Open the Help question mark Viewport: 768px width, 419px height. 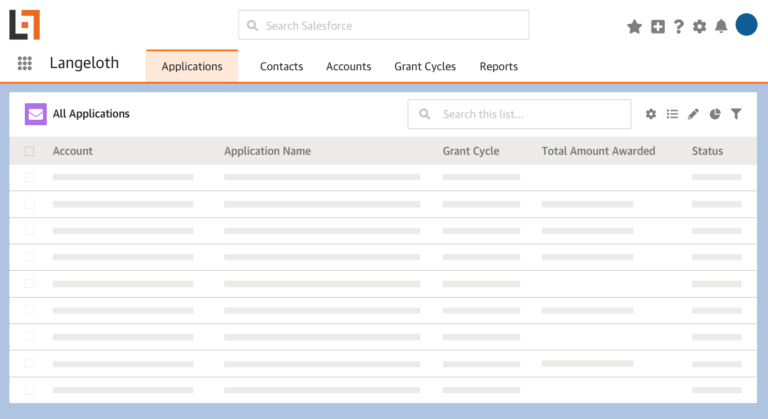(678, 26)
